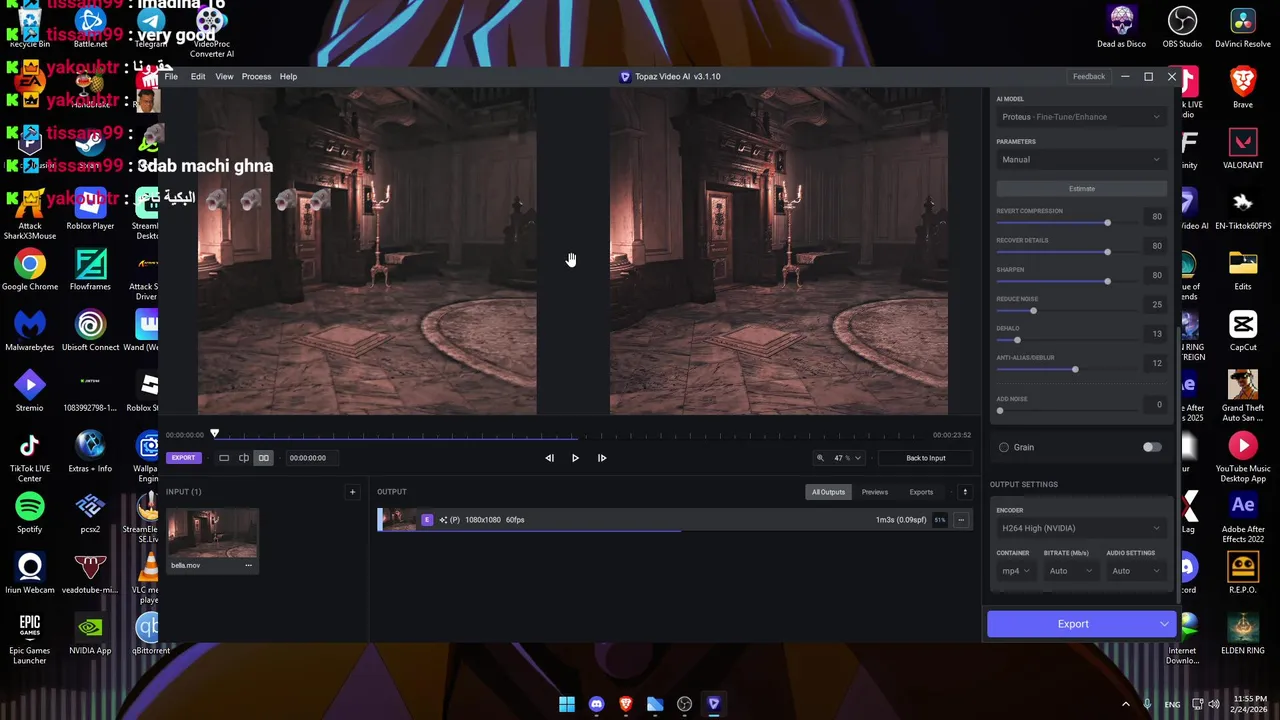
Task: Open the Edit menu
Action: [198, 77]
